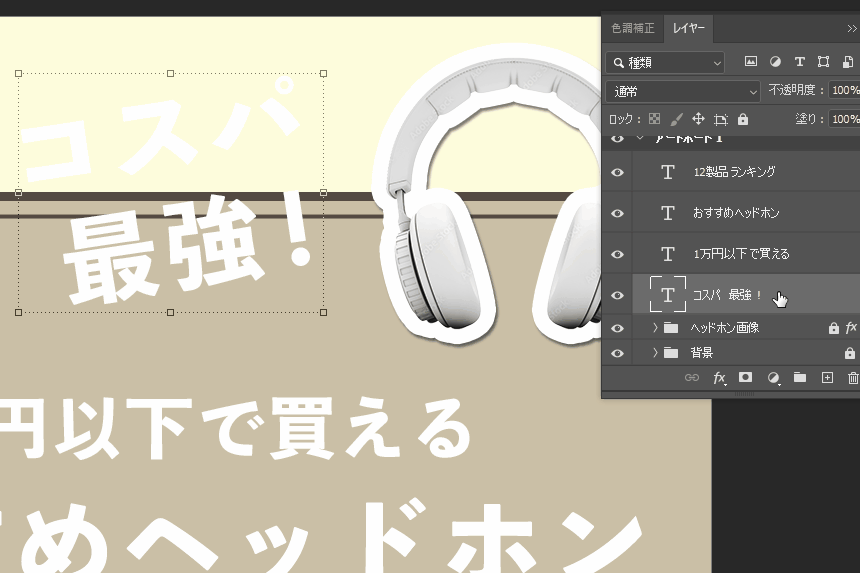Screen dimensions: 860x573
Task: Hide the 12製品 ランキング layer
Action: pos(617,172)
